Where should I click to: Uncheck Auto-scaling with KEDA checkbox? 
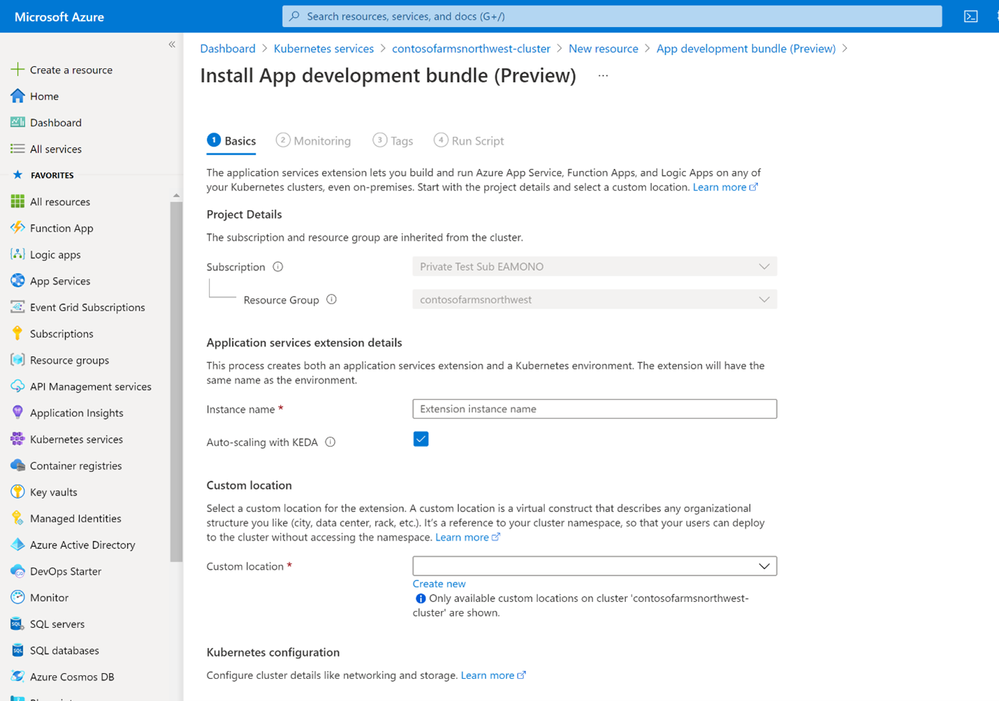point(420,439)
